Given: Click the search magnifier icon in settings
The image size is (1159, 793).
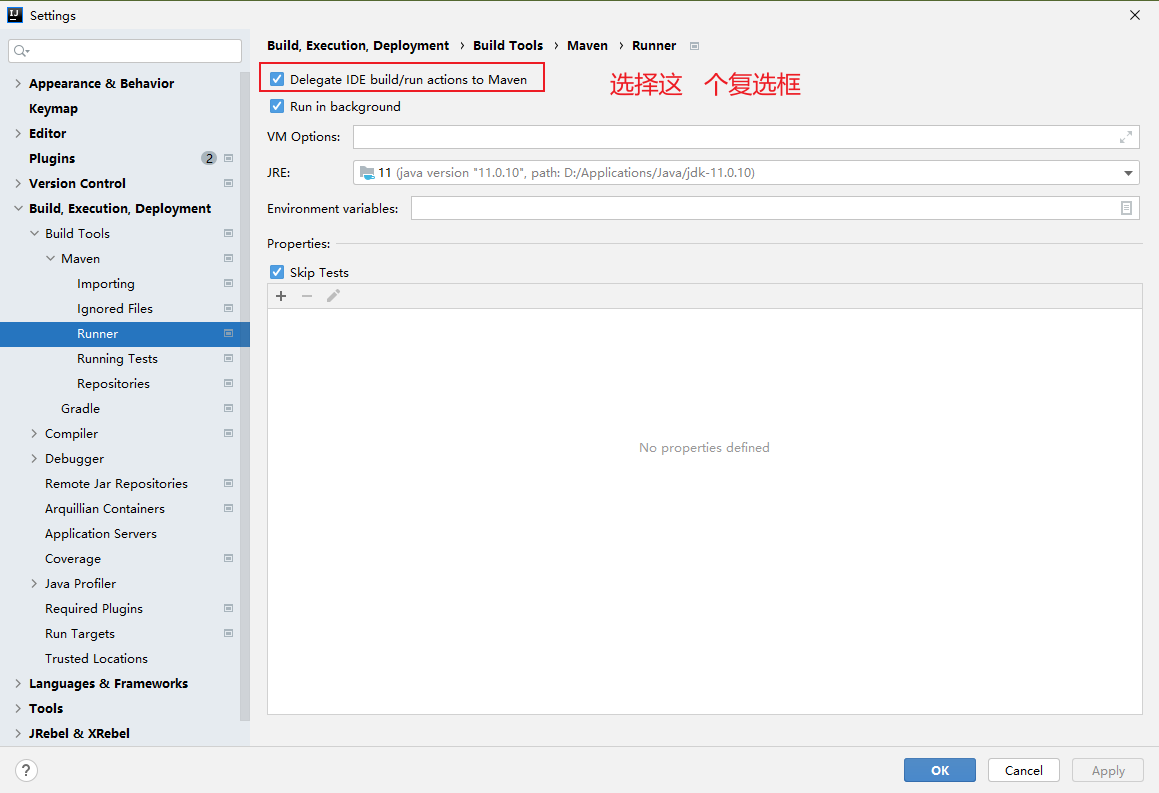Looking at the screenshot, I should [21, 51].
